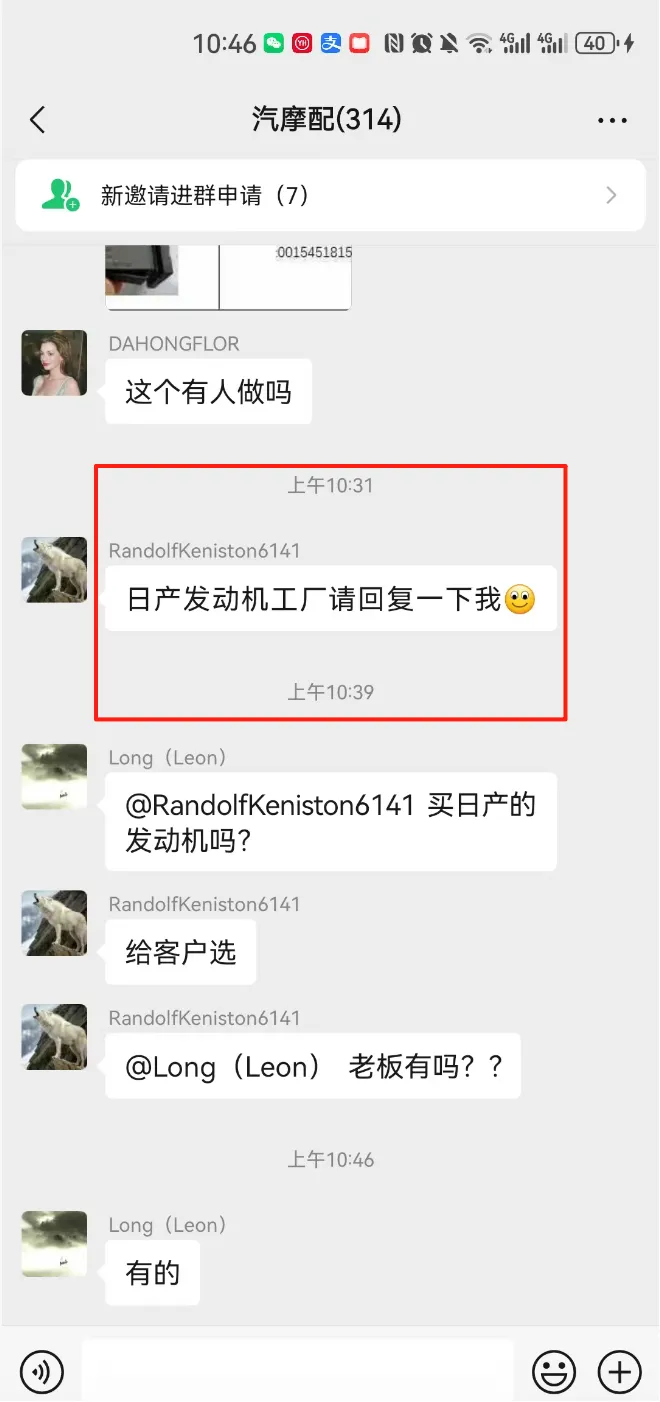
Task: Open the partially visible image message
Action: pyautogui.click(x=228, y=277)
